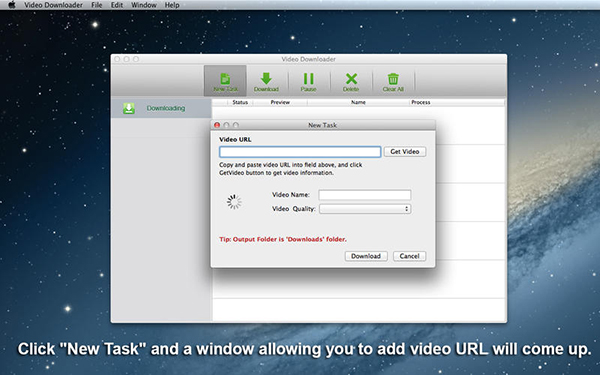Open the Edit menu

point(117,5)
